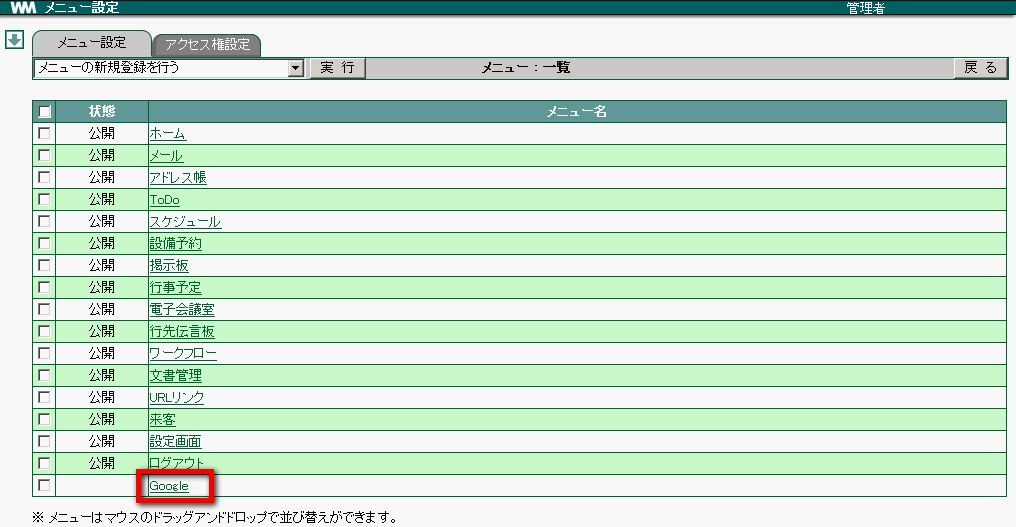The height and width of the screenshot is (527, 1016).
Task: Toggle the select-all checkbox in header
Action: point(44,111)
